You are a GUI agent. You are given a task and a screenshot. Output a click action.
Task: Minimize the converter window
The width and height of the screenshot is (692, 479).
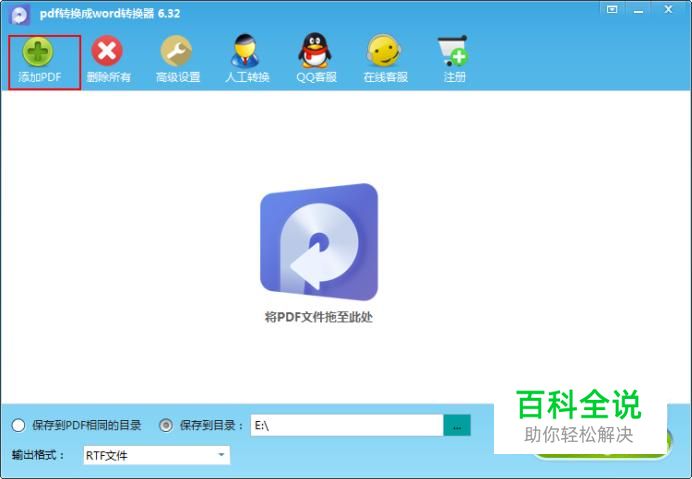[638, 11]
